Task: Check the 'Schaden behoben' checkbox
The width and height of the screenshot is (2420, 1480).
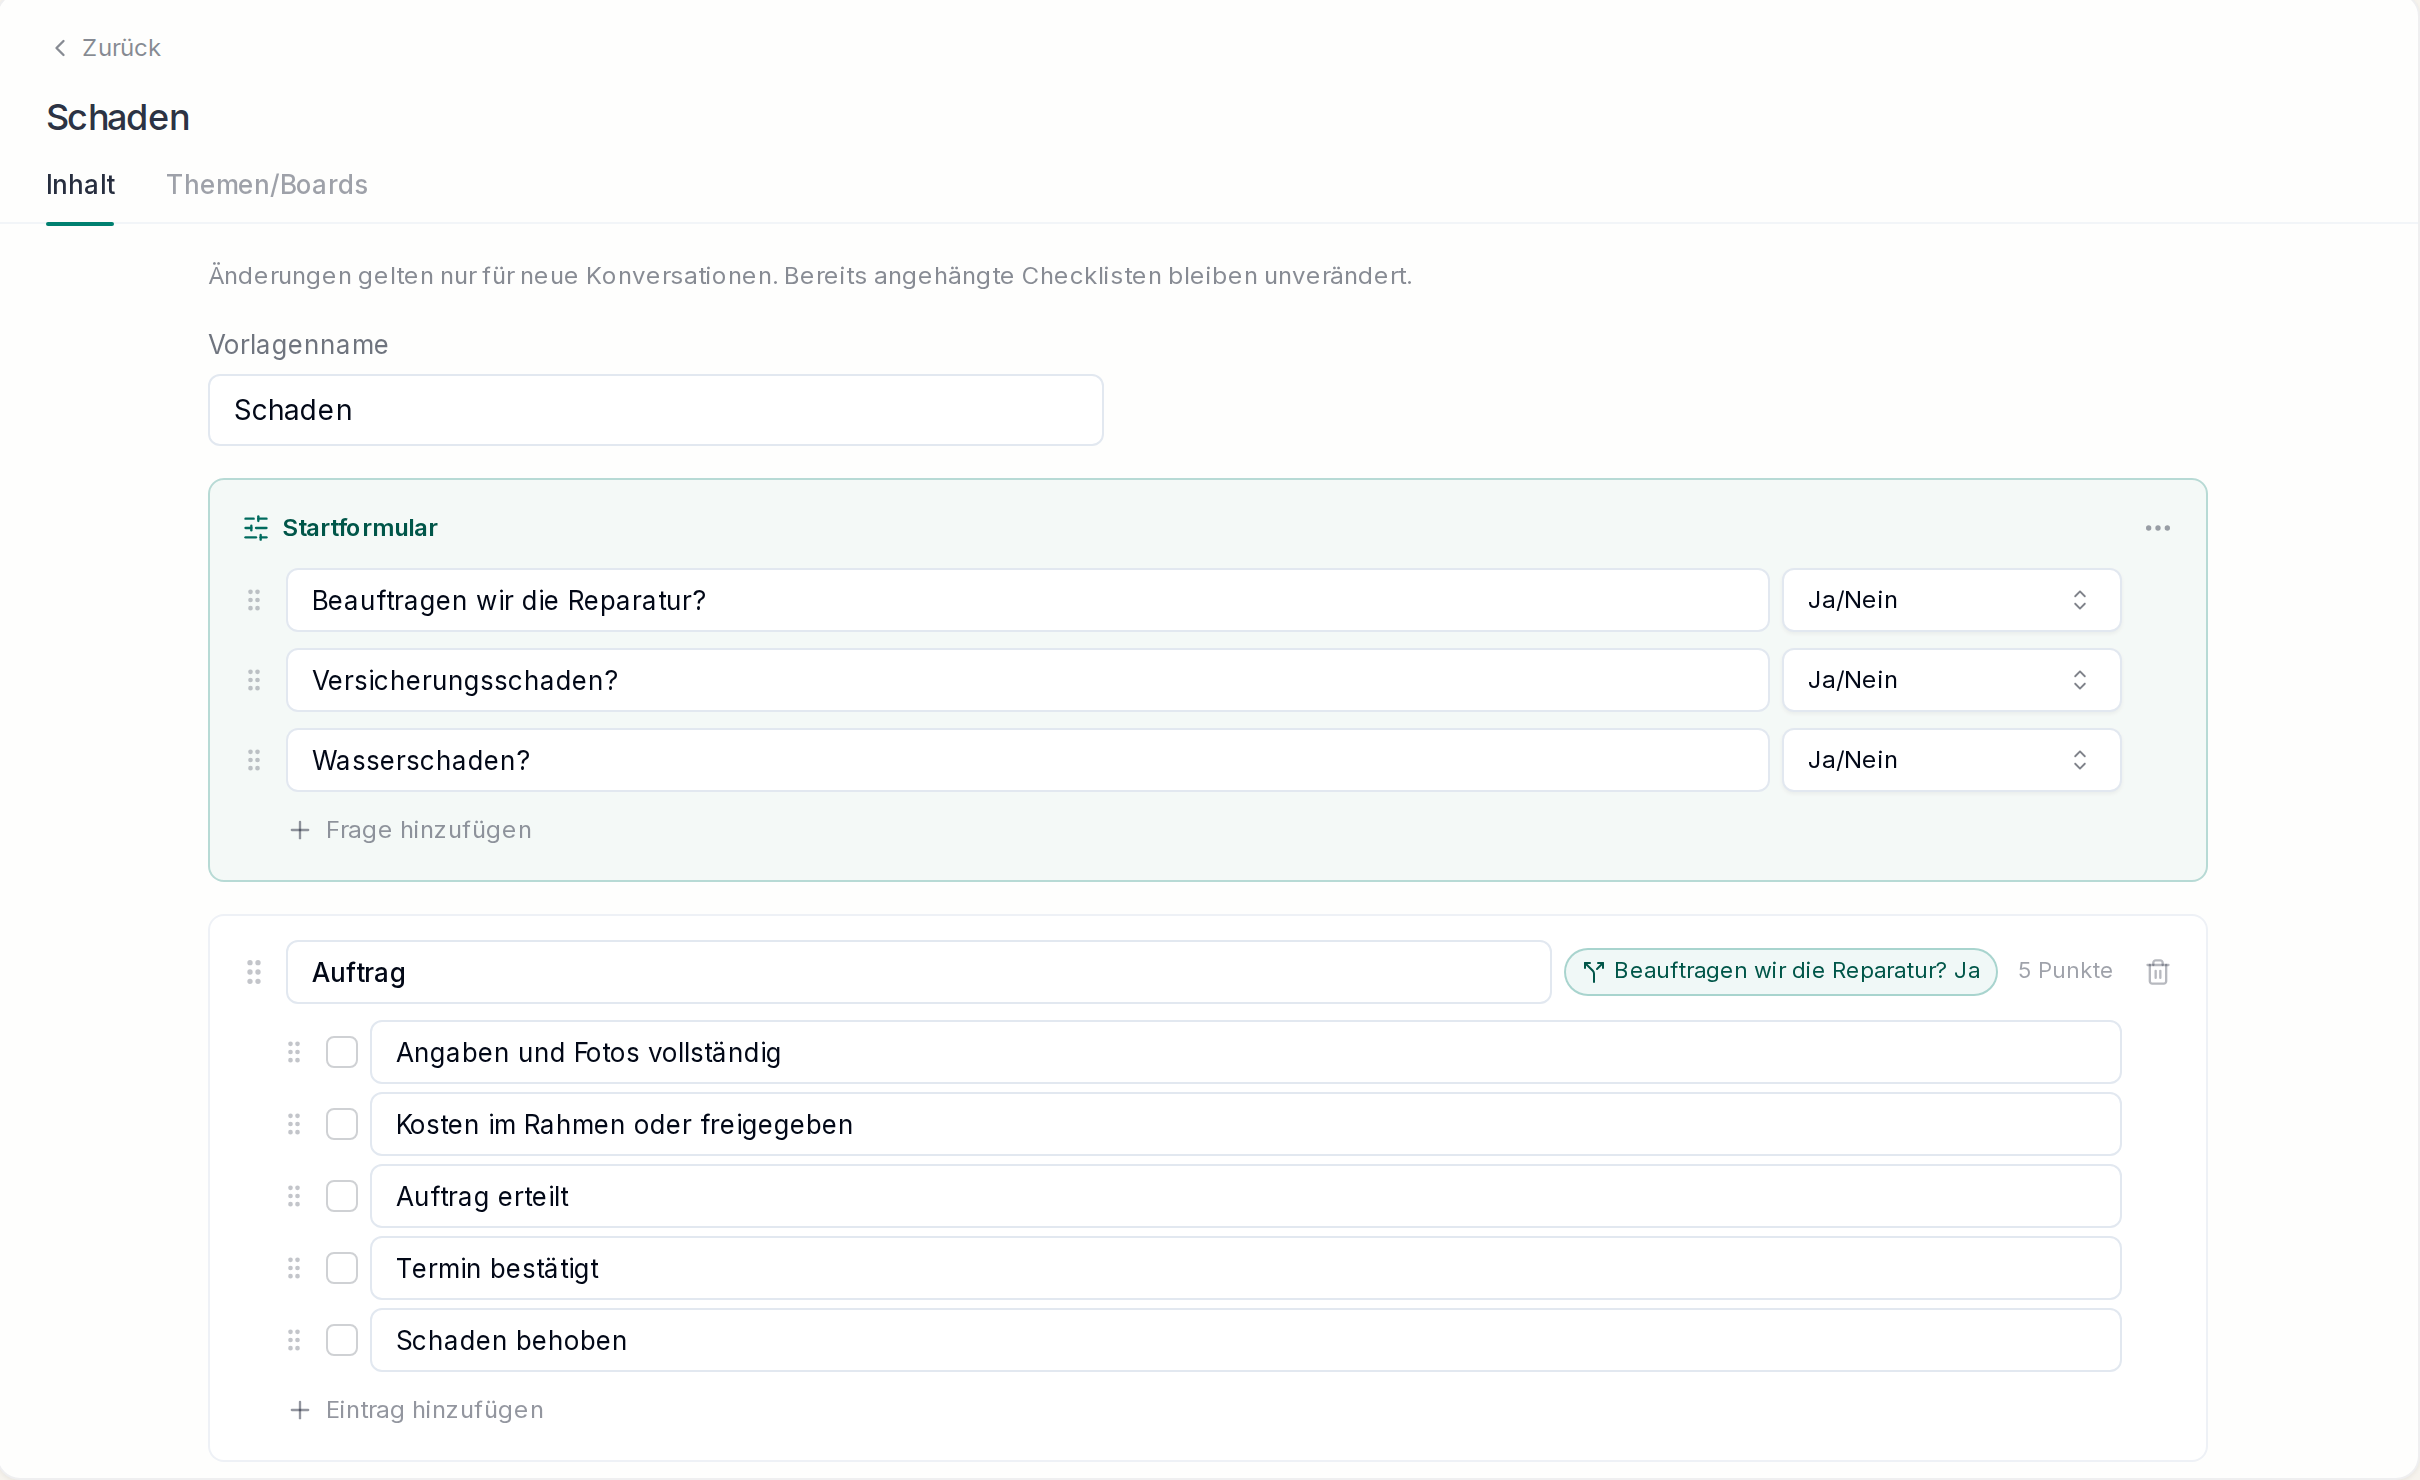Action: 342,1340
